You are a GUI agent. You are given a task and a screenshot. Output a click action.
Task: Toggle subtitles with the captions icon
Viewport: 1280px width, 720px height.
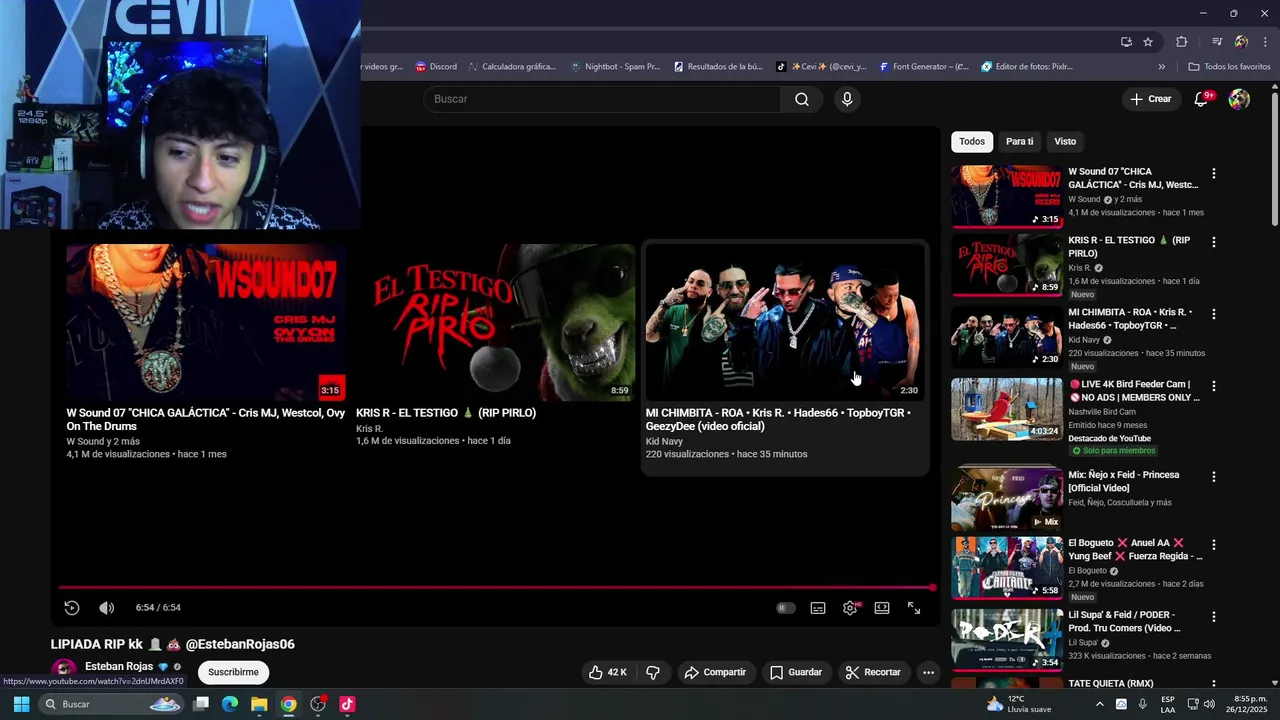pyautogui.click(x=818, y=608)
